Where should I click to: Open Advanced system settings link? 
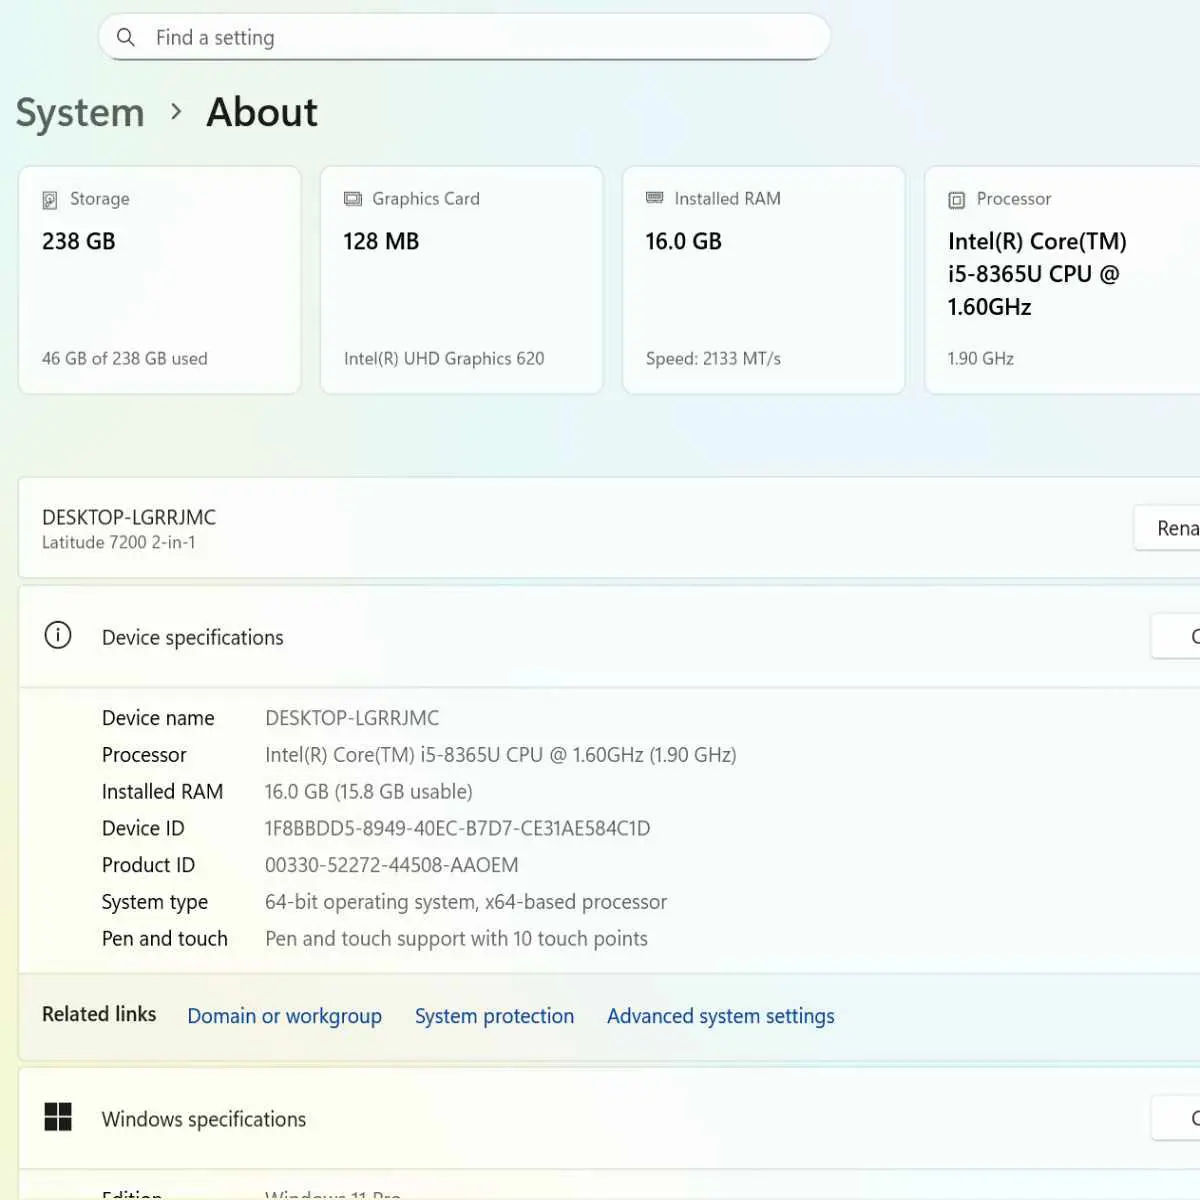click(721, 1016)
